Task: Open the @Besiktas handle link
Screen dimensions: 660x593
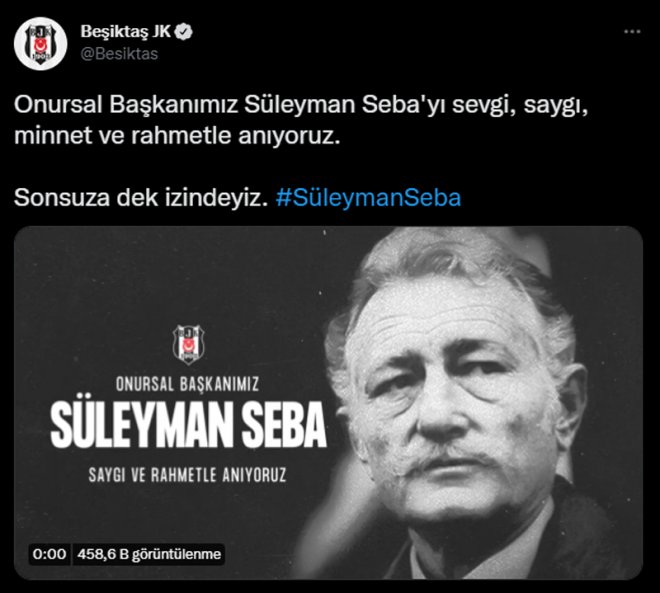Action: click(x=119, y=54)
